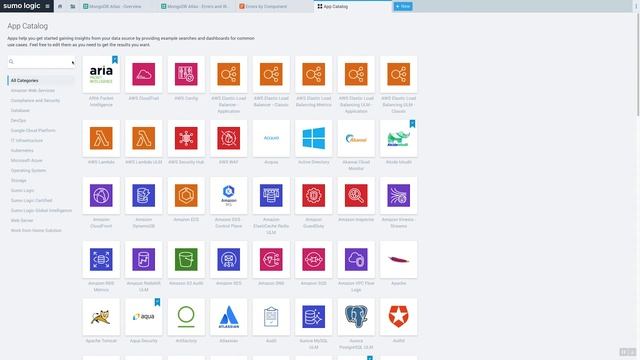Filter by Compliance and Security category
Screen dimensions: 640x360
35,100
